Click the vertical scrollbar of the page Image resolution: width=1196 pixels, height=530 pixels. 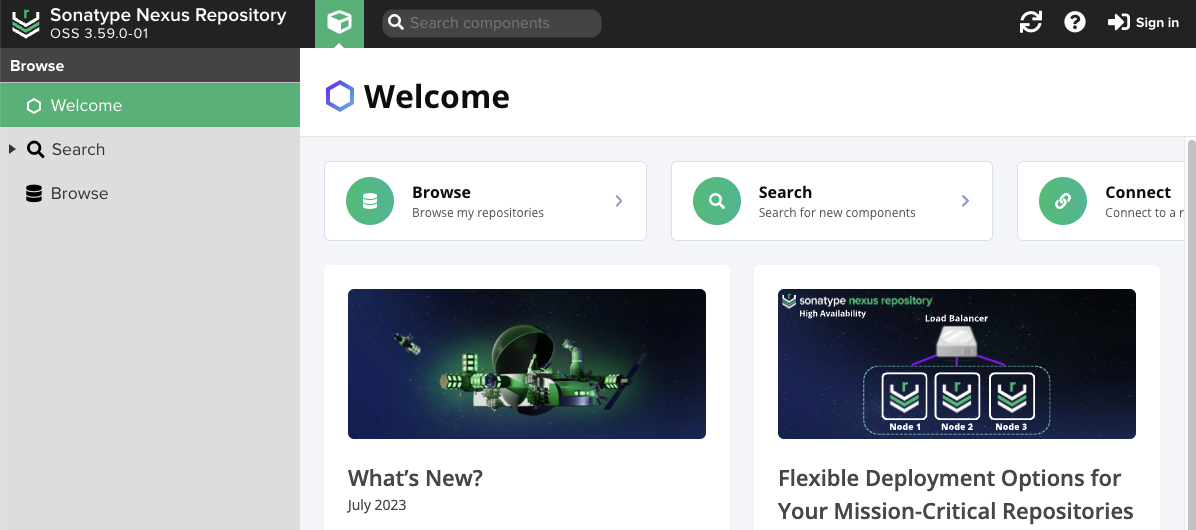(x=1191, y=334)
